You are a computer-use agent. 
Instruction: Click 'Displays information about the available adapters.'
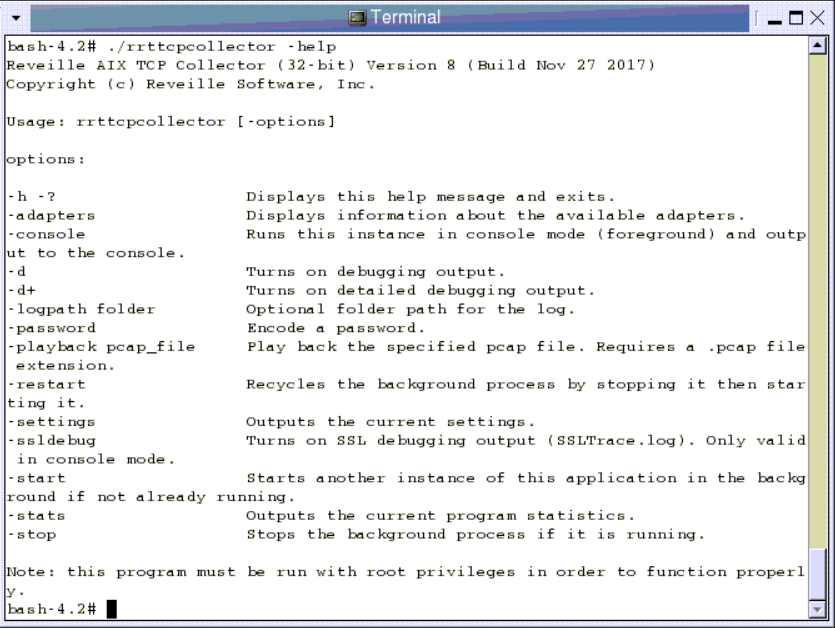pyautogui.click(x=495, y=216)
